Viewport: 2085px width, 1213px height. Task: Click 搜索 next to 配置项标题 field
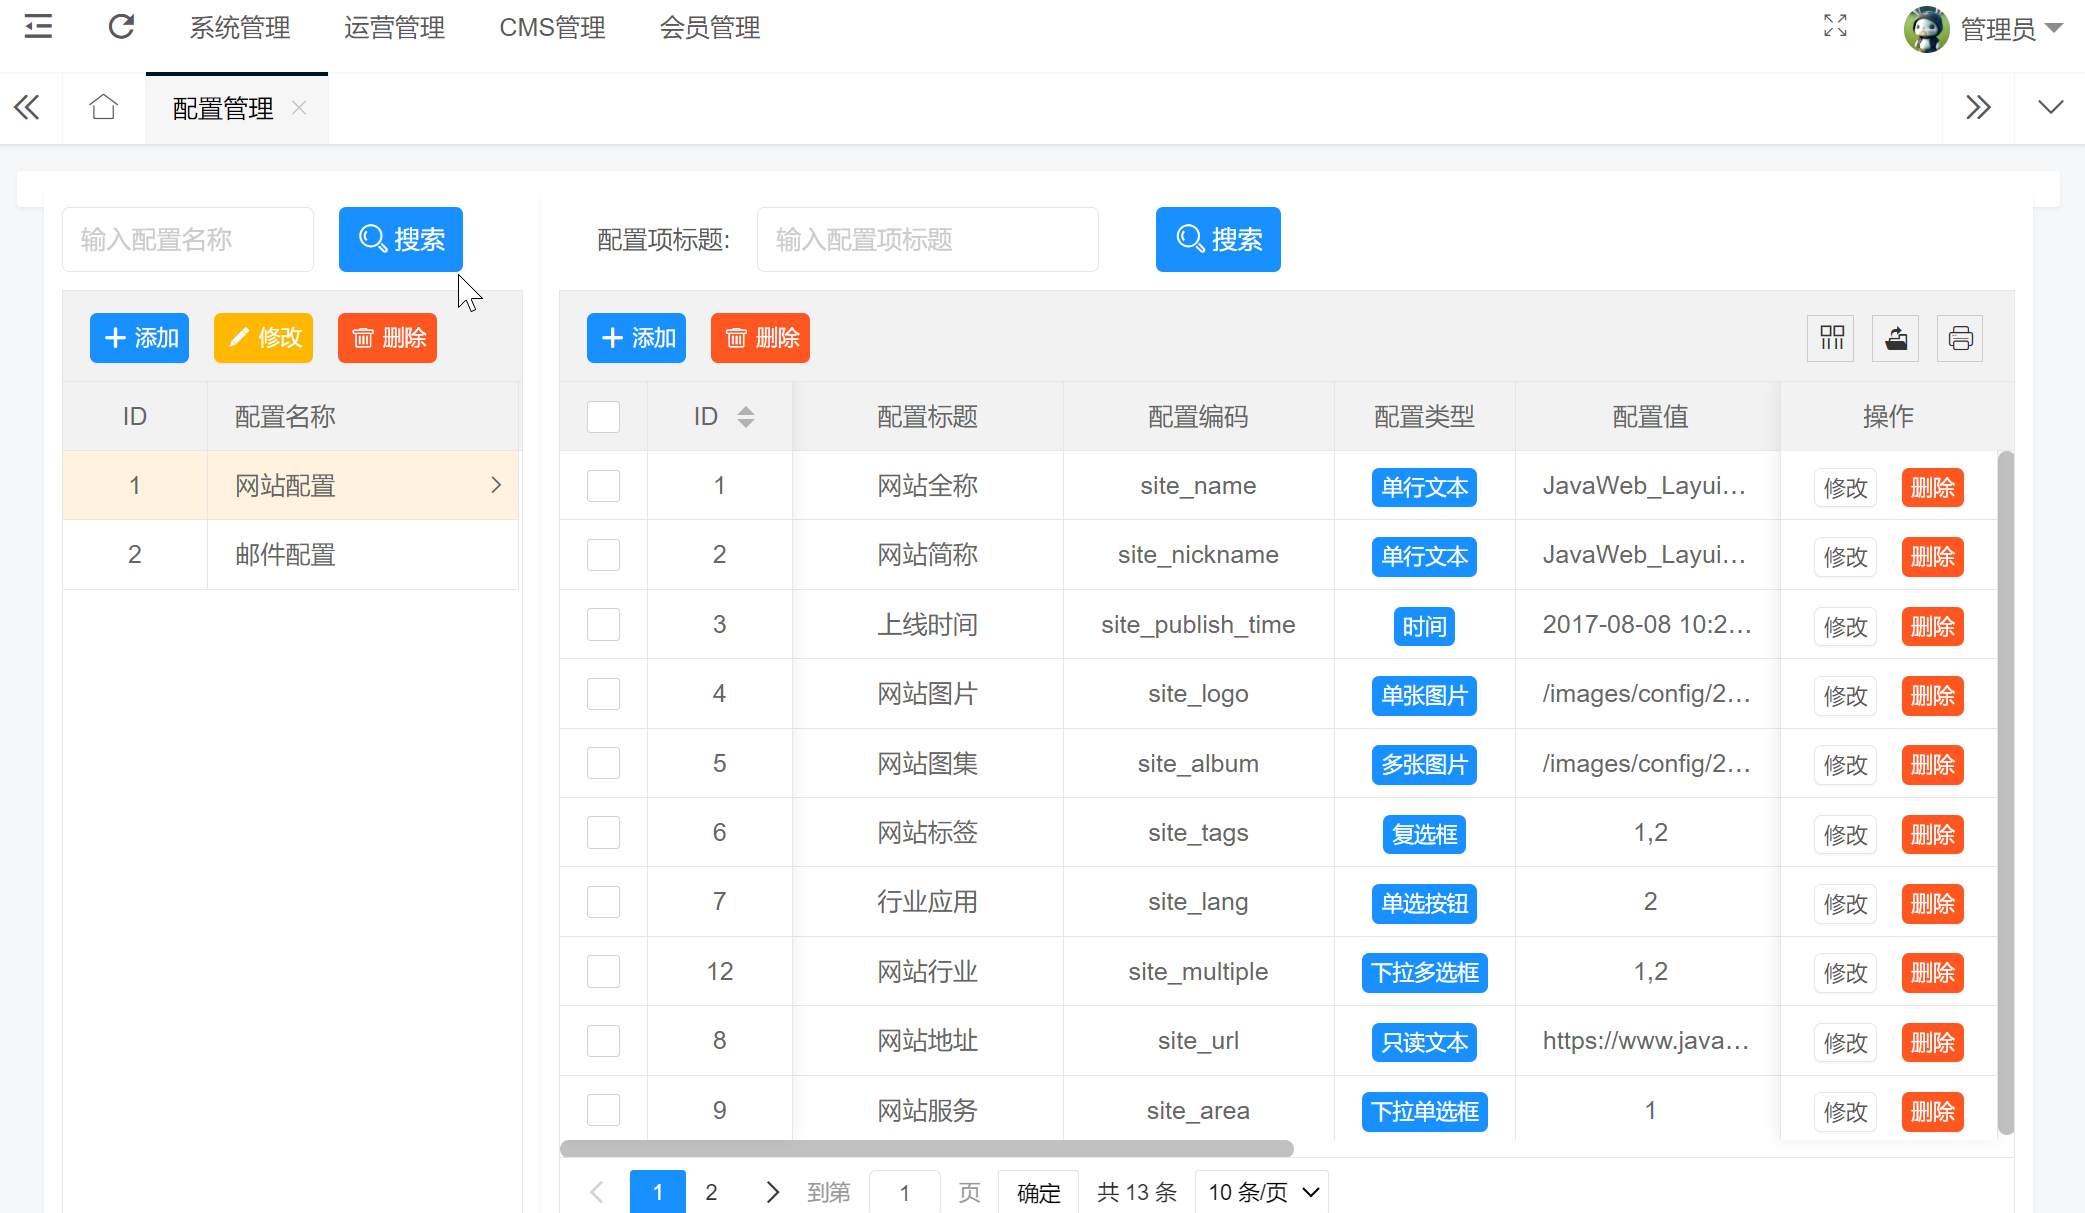coord(1218,239)
